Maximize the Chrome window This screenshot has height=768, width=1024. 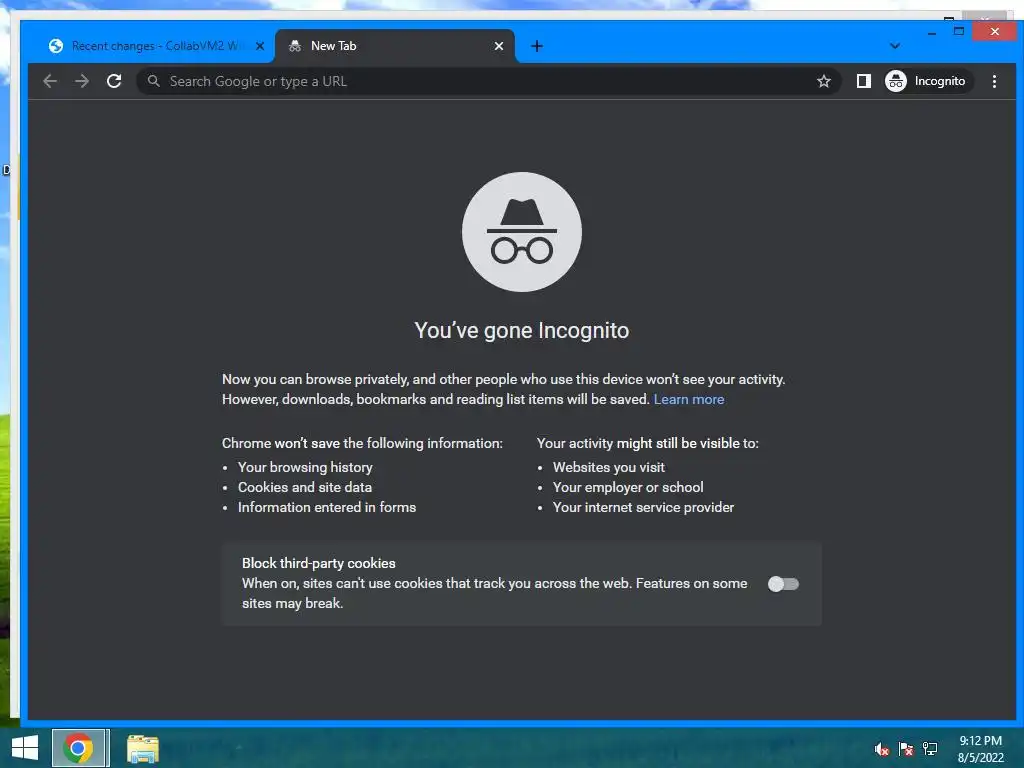point(959,31)
